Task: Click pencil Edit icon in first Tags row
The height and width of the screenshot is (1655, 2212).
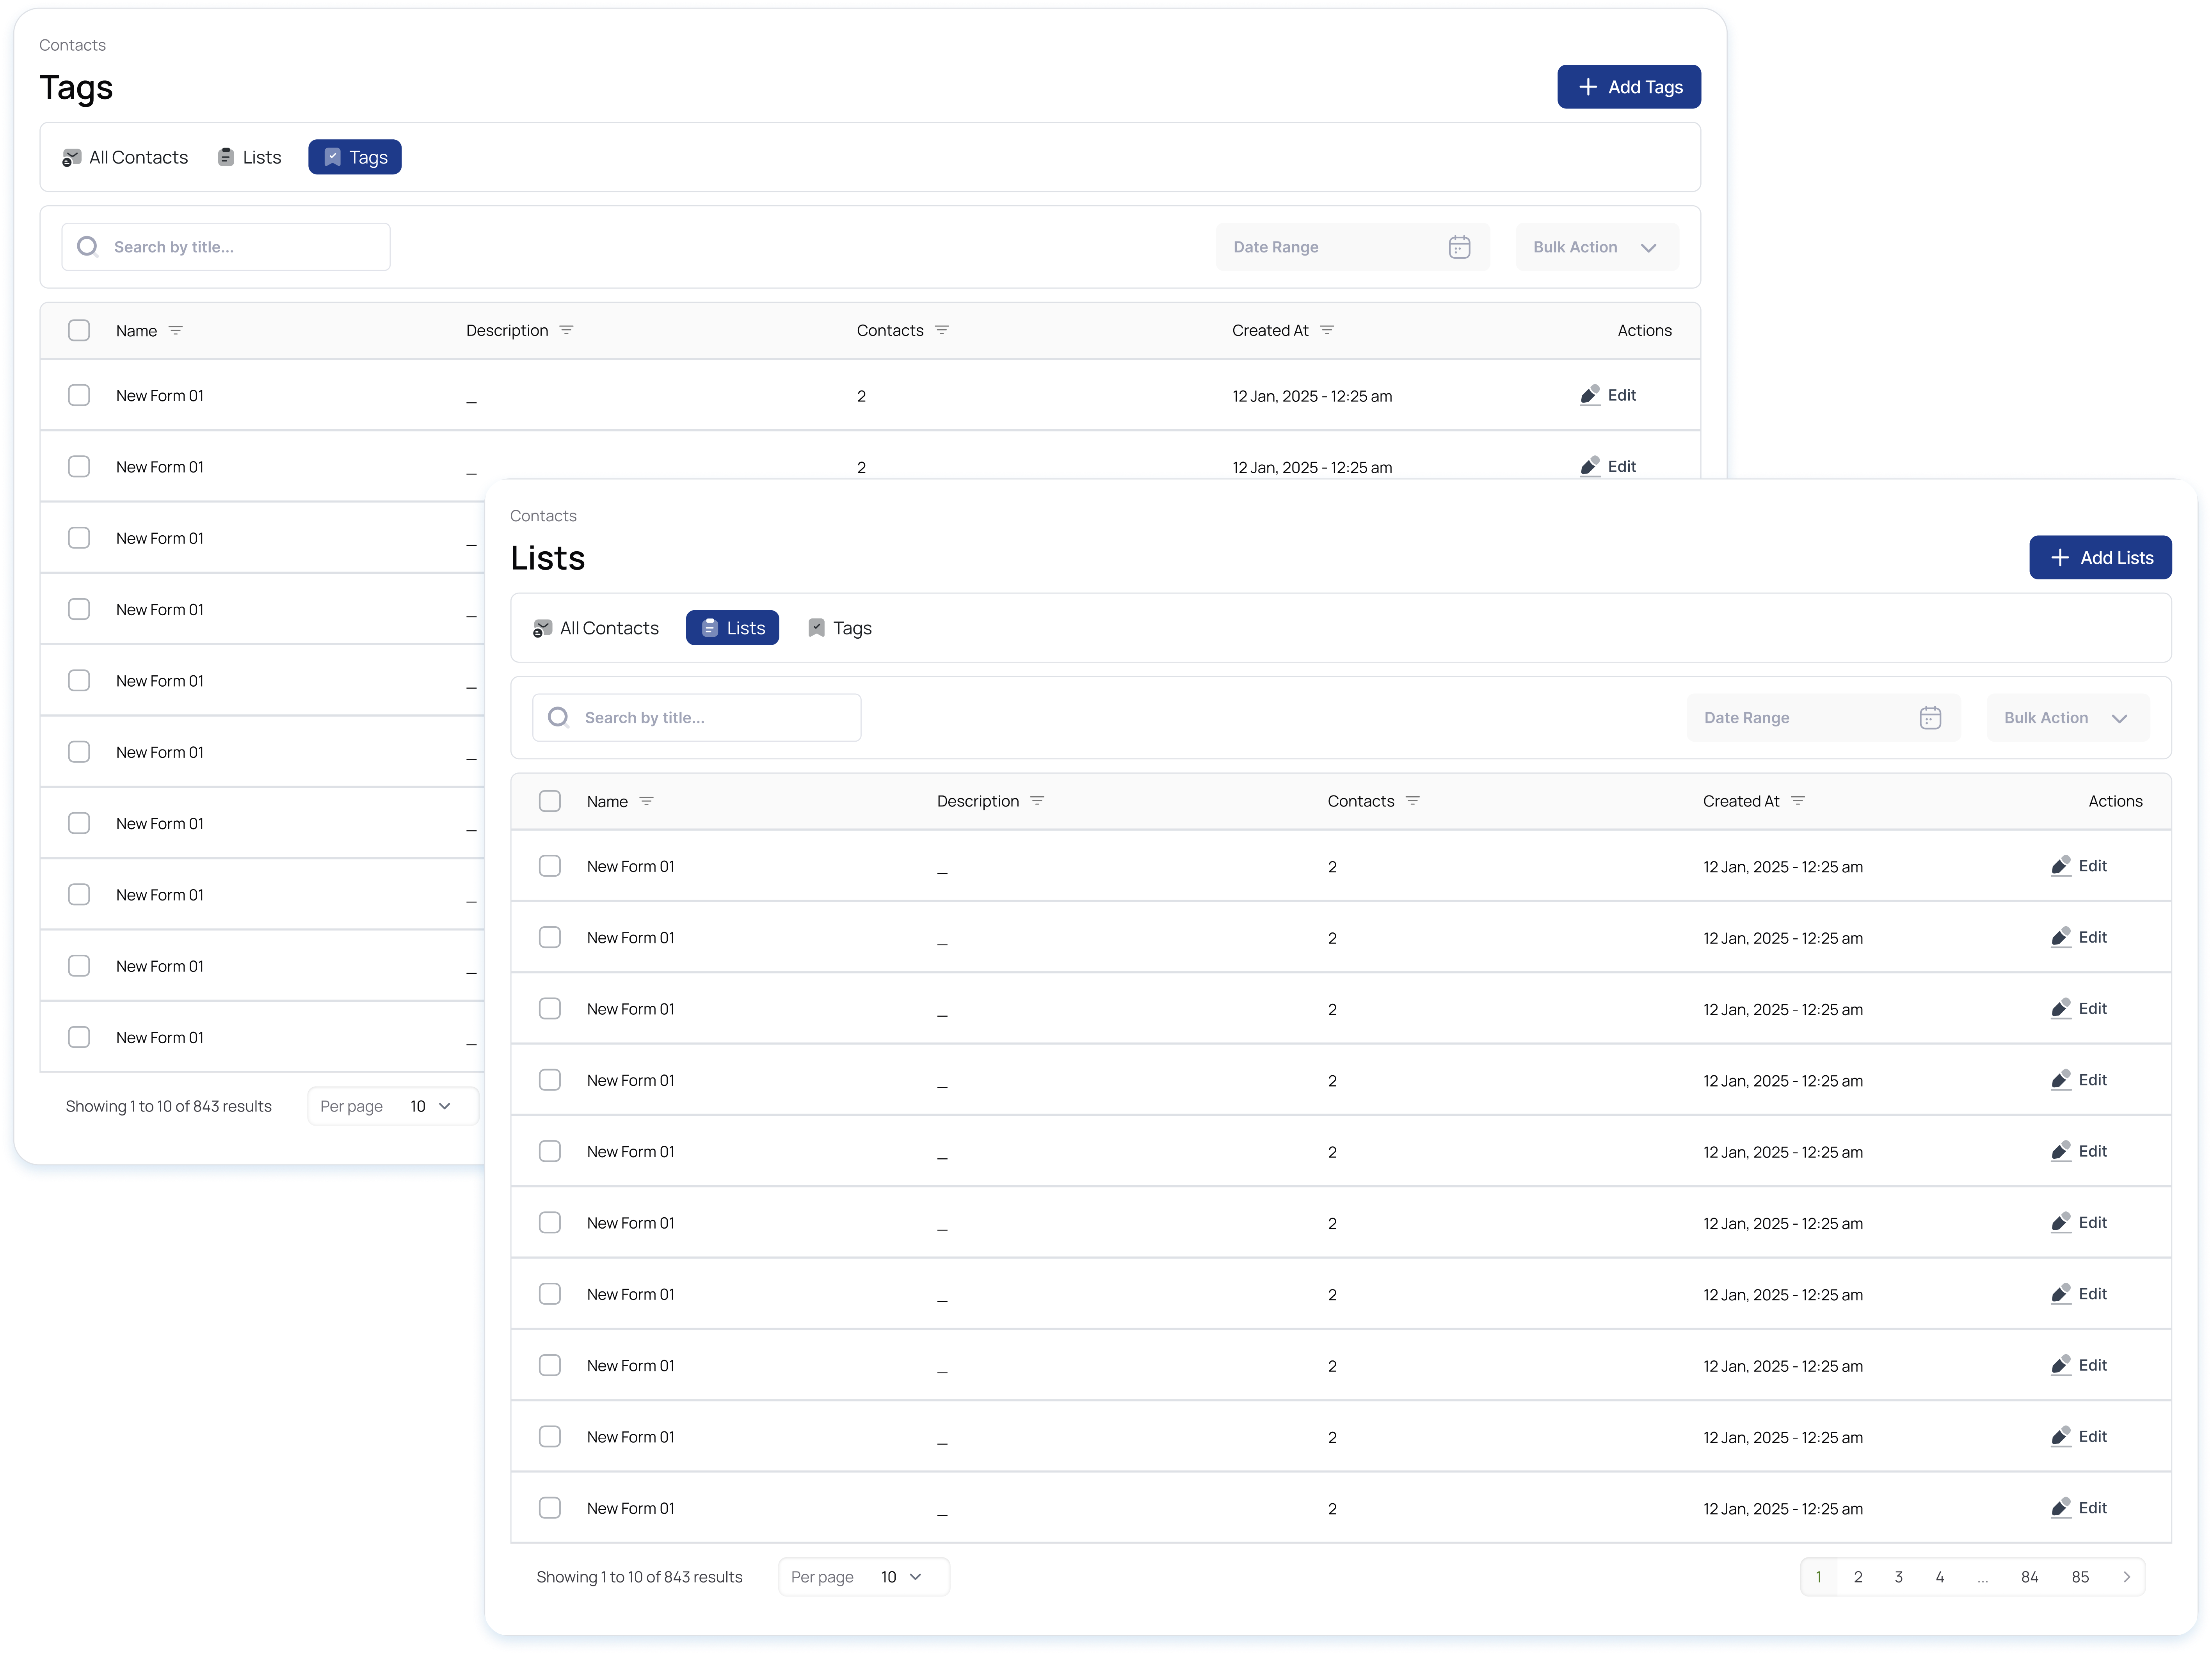Action: coord(1589,395)
